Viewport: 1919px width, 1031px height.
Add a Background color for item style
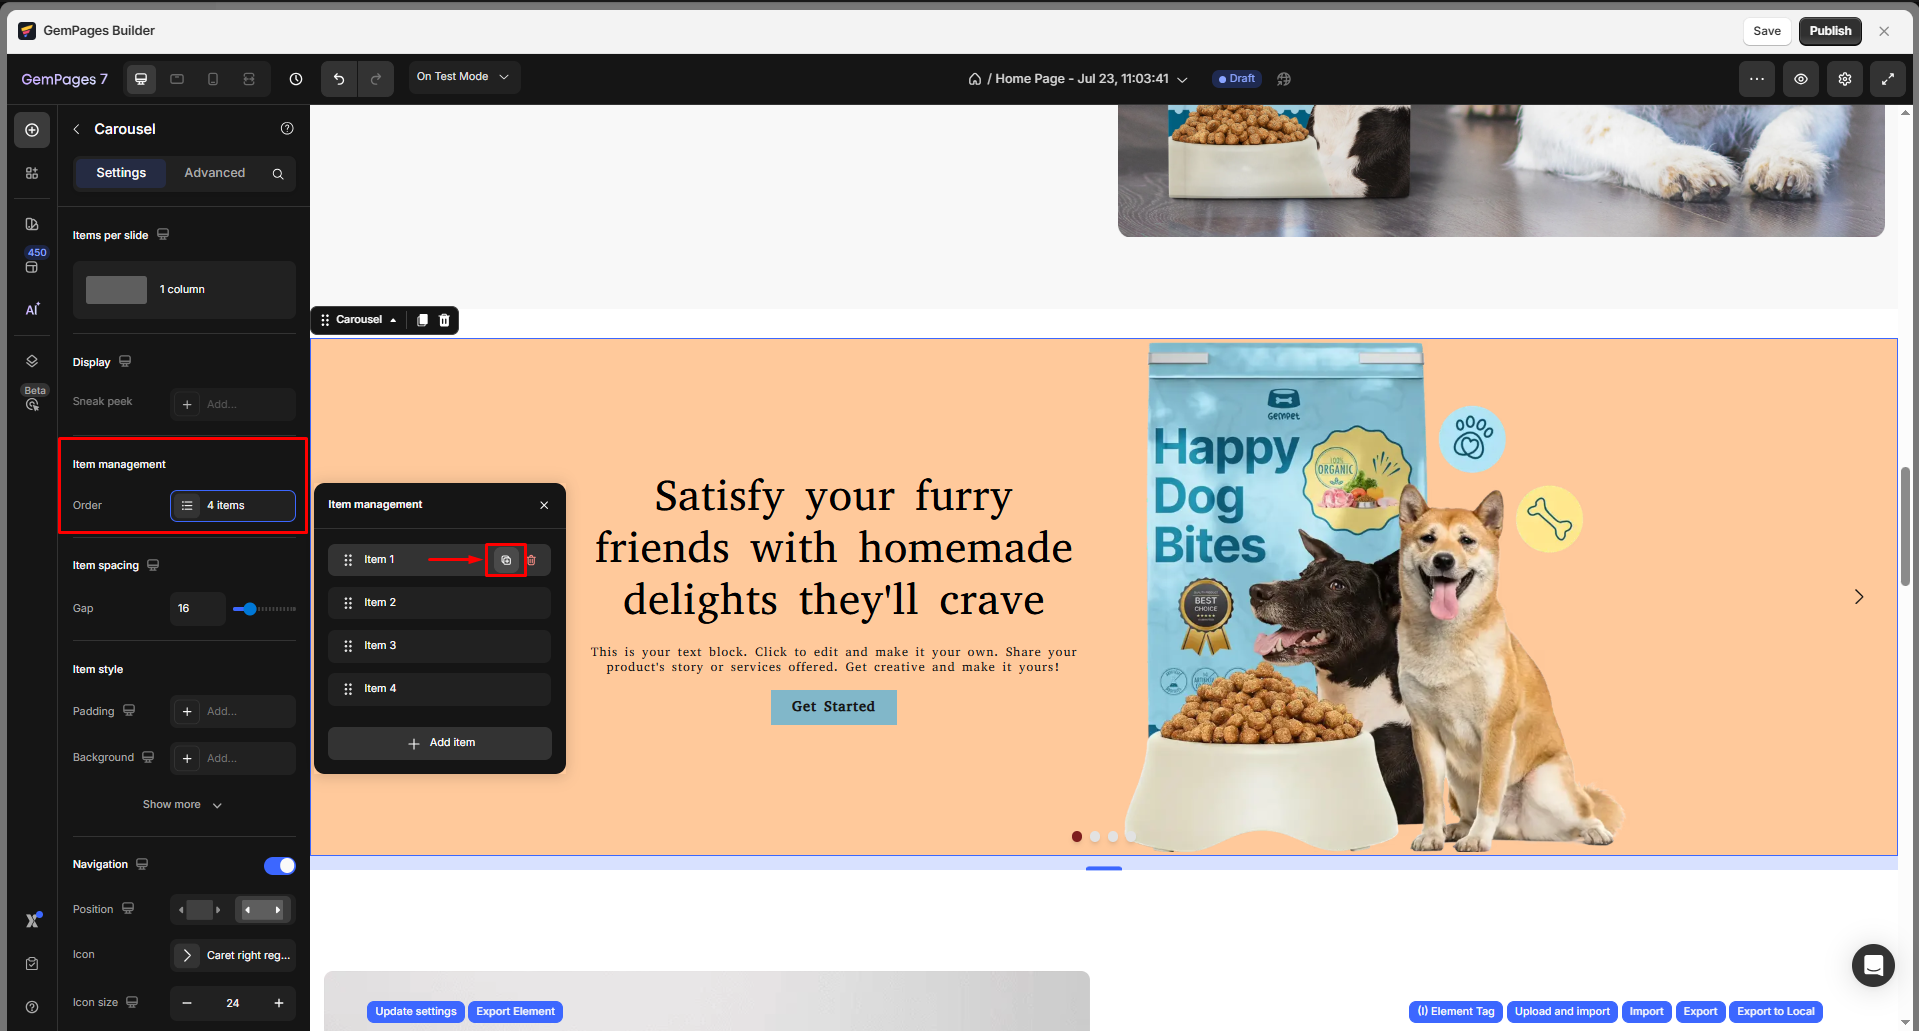tap(233, 759)
